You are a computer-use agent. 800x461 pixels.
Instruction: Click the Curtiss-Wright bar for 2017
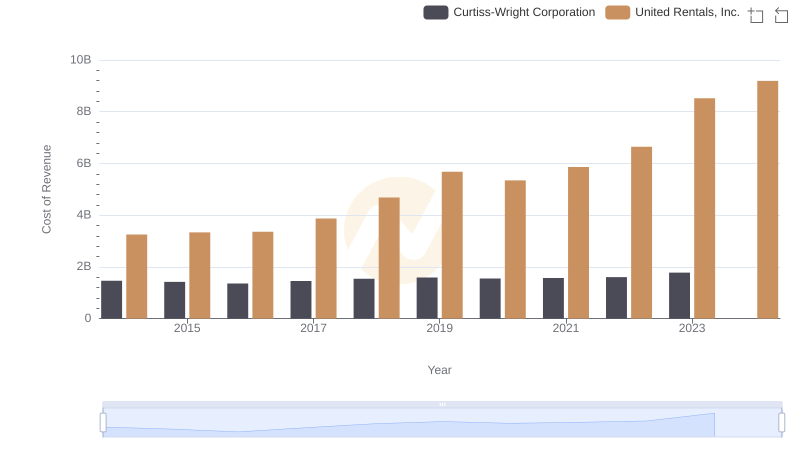(x=301, y=300)
